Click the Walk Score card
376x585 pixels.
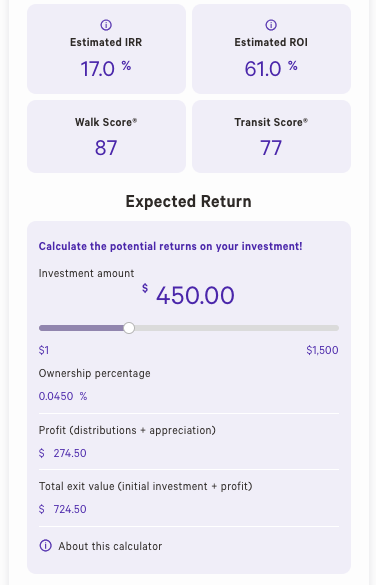(x=106, y=137)
